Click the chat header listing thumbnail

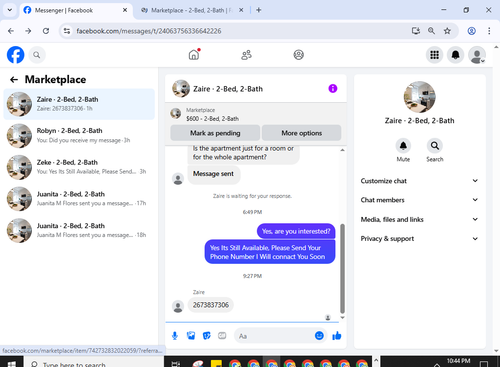(181, 88)
